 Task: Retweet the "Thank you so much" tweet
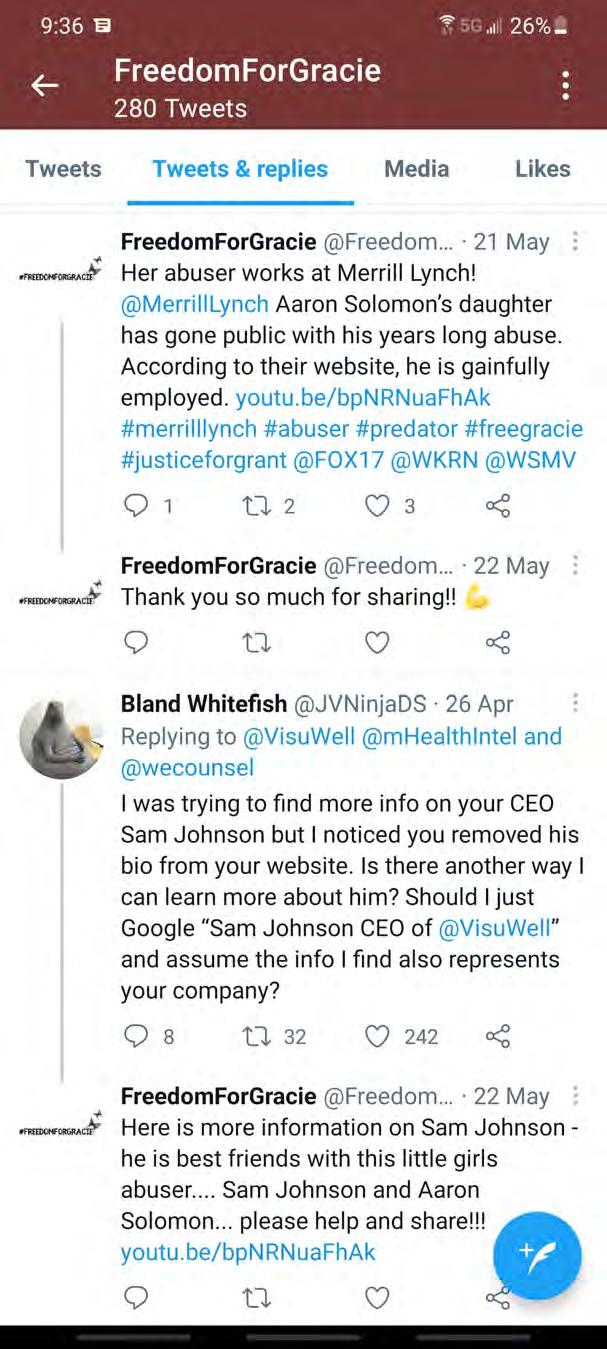257,642
